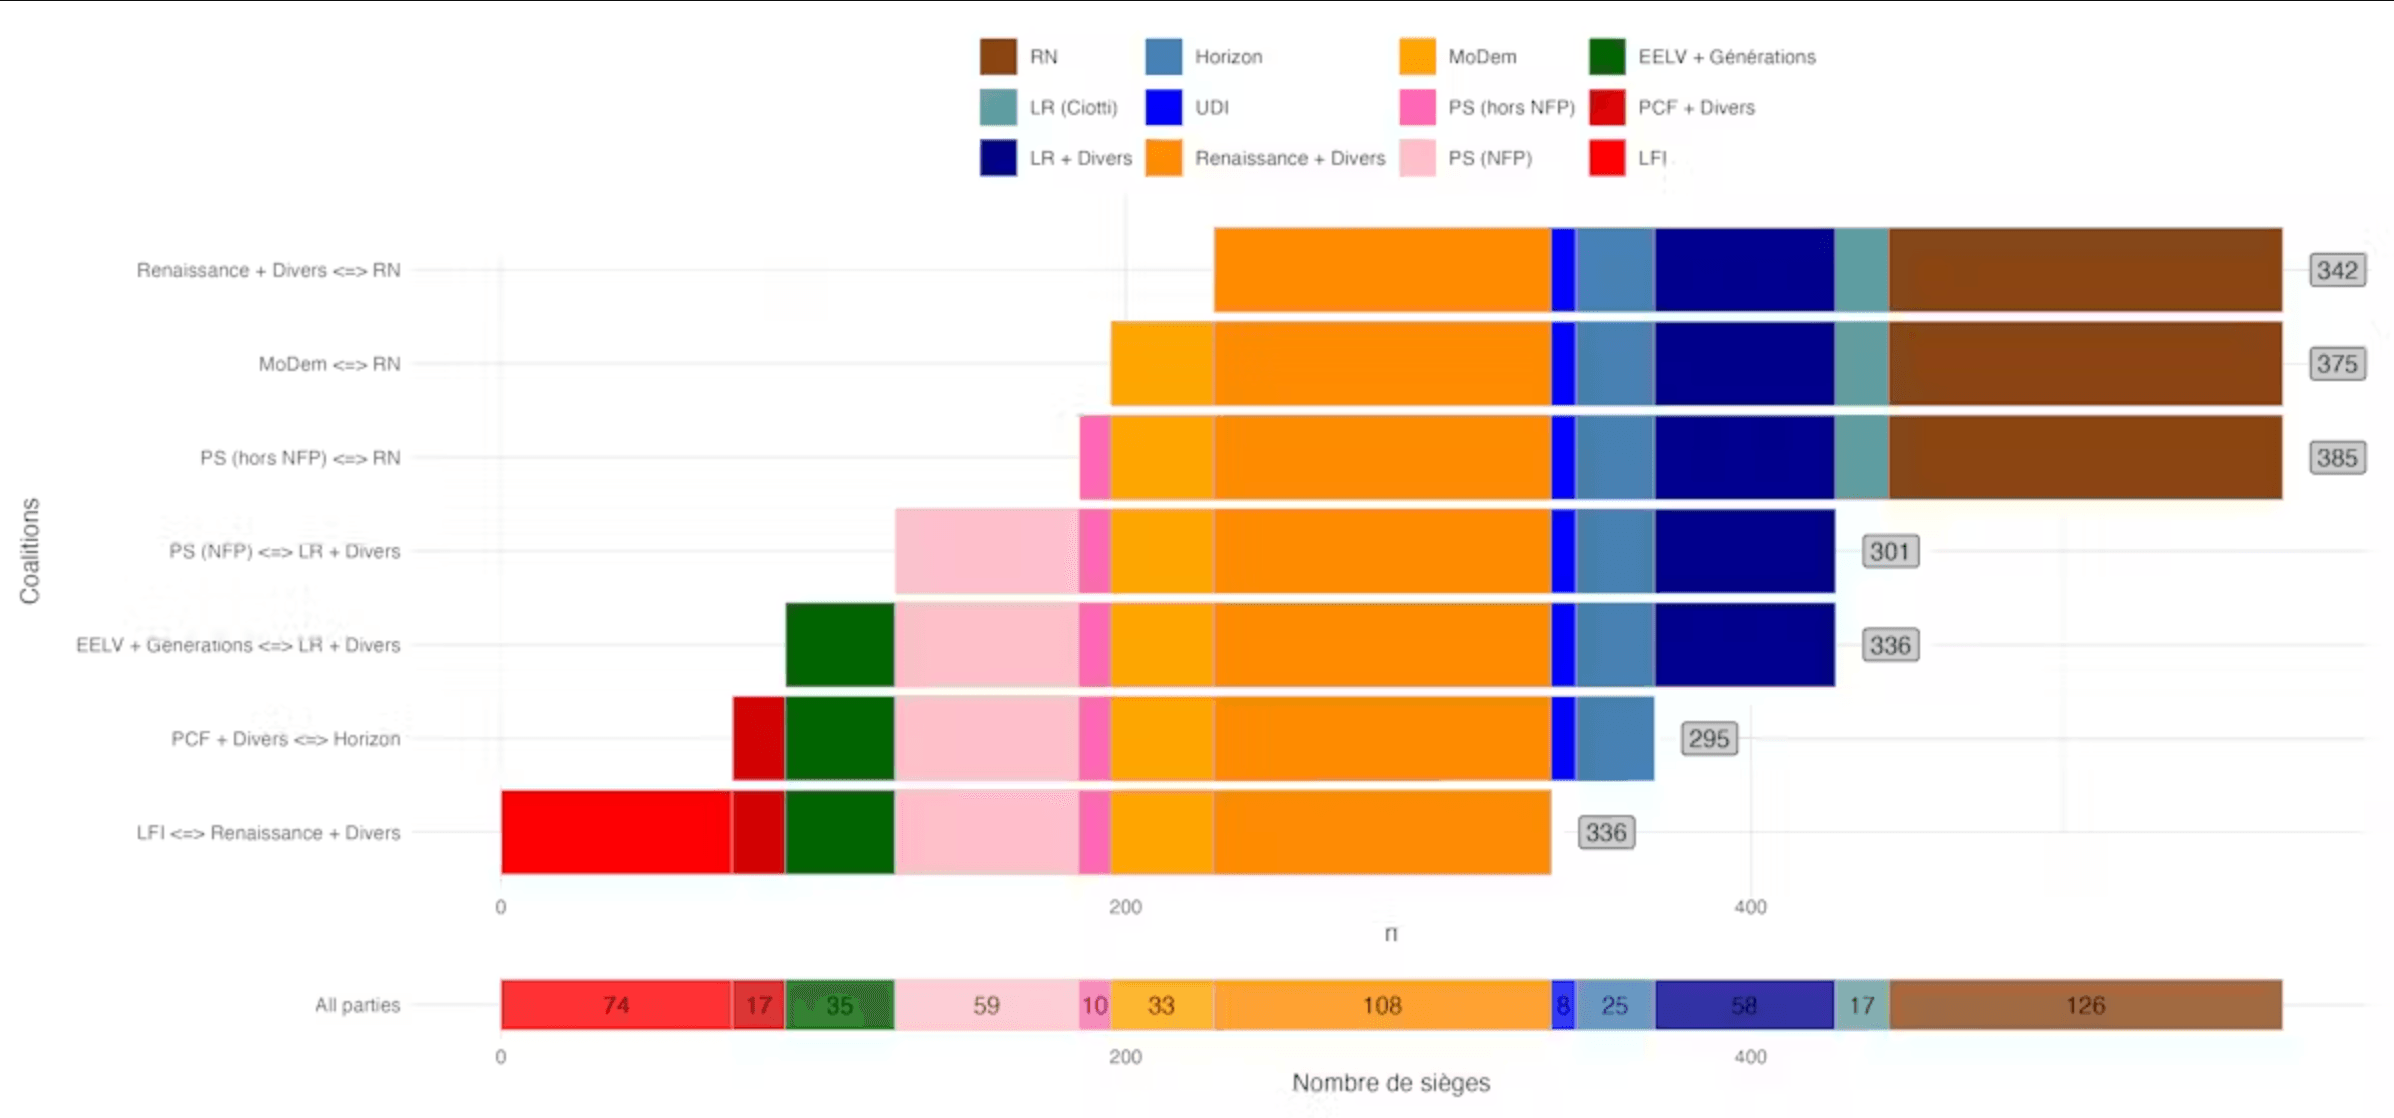Viewport: 2394px width, 1118px height.
Task: Click the PS (NFP) segment labeled 59
Action: 987,1005
